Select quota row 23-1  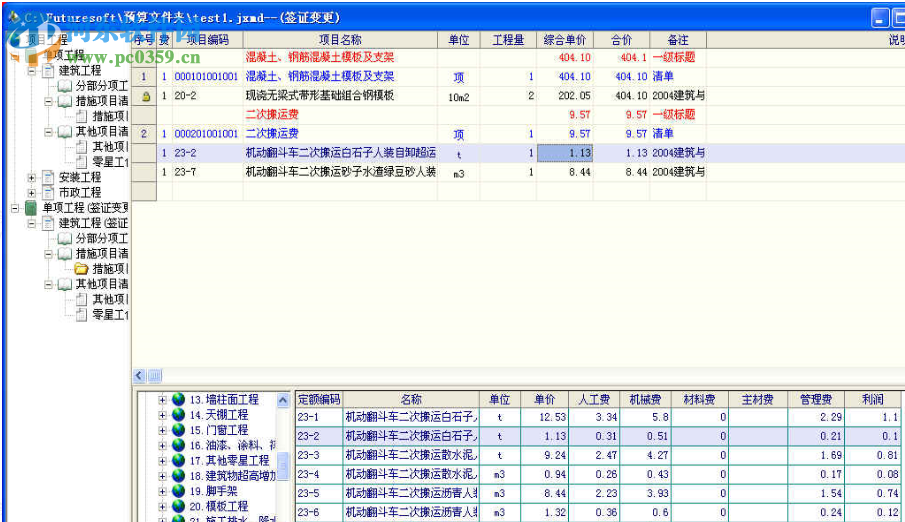(x=597, y=417)
